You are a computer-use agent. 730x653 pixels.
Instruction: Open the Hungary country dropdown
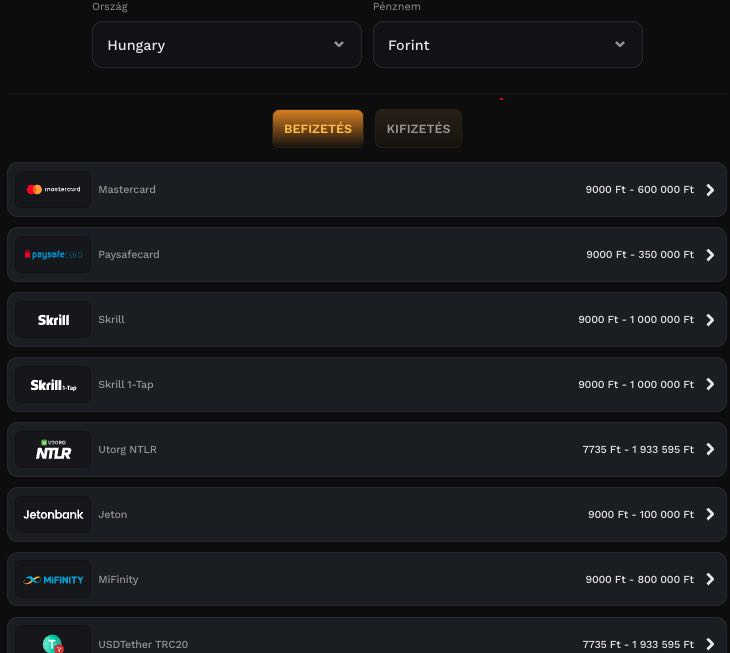(226, 45)
